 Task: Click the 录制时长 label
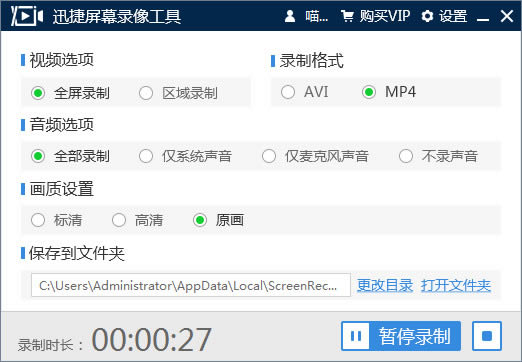(x=50, y=345)
